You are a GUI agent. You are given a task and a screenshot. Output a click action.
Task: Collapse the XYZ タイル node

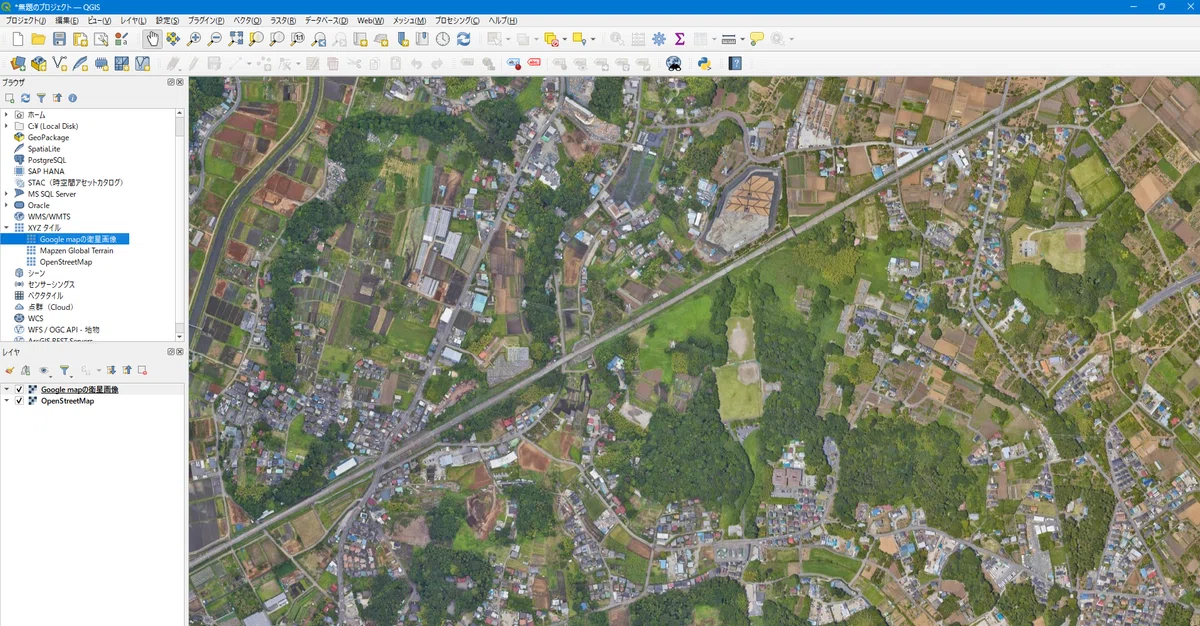pyautogui.click(x=6, y=228)
